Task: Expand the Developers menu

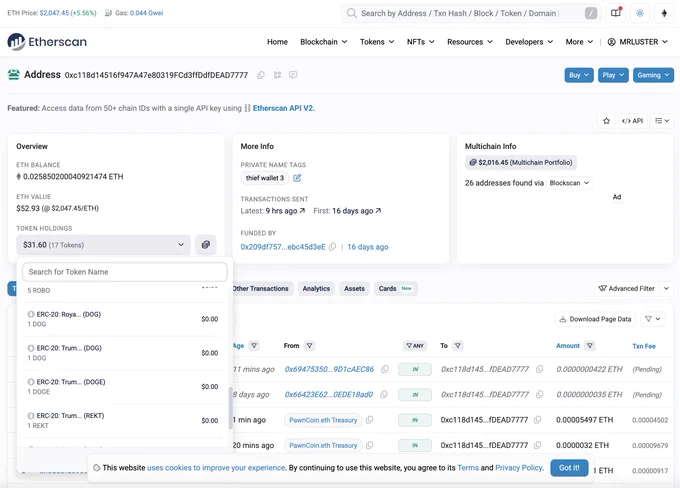Action: 529,42
